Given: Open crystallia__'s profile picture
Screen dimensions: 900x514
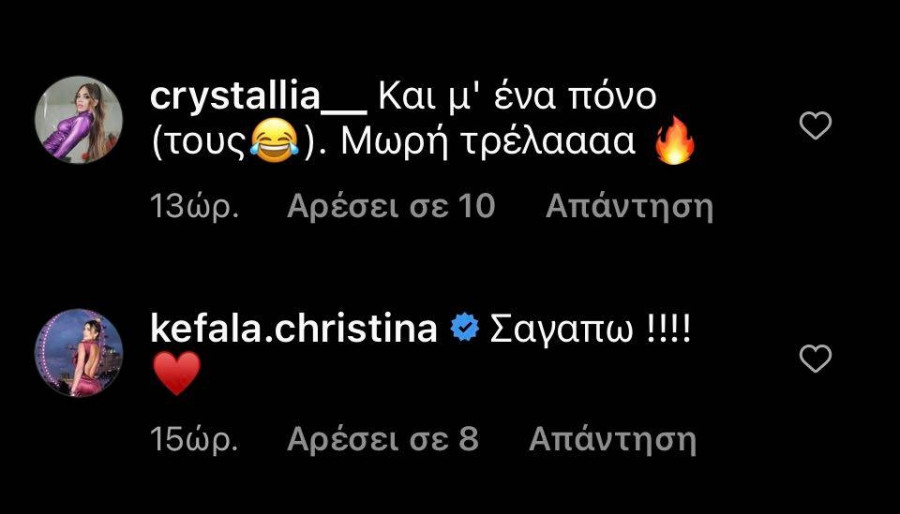Looking at the screenshot, I should pos(79,119).
